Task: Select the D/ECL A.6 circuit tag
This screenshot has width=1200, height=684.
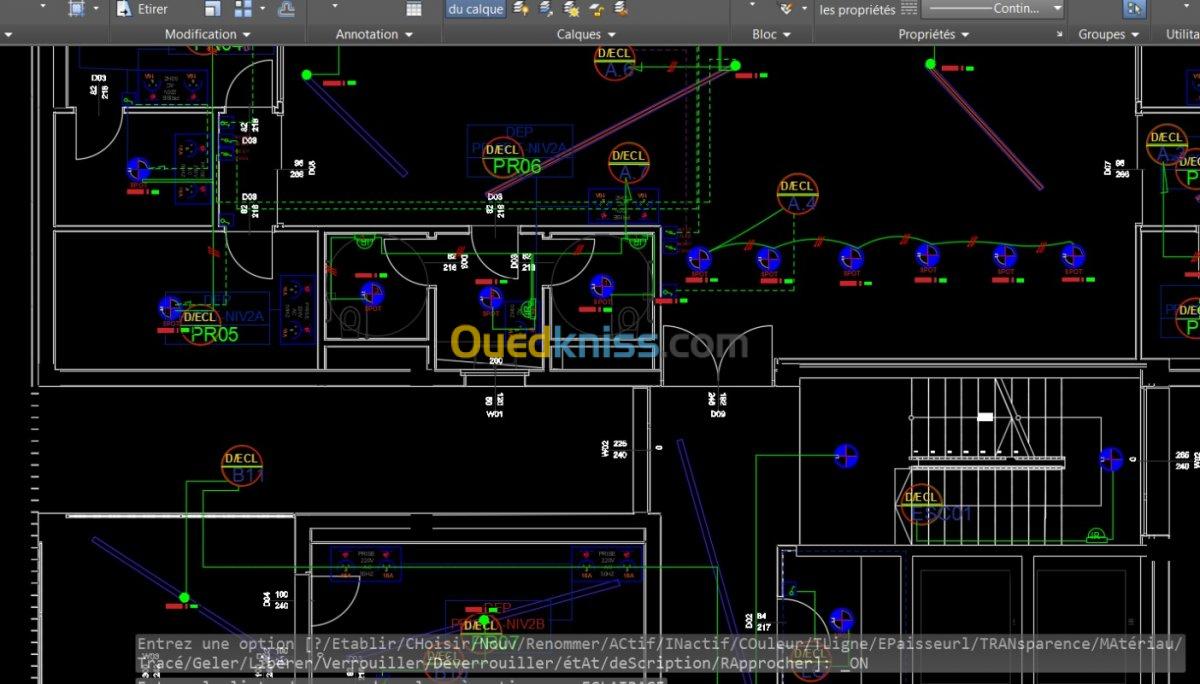Action: click(614, 60)
